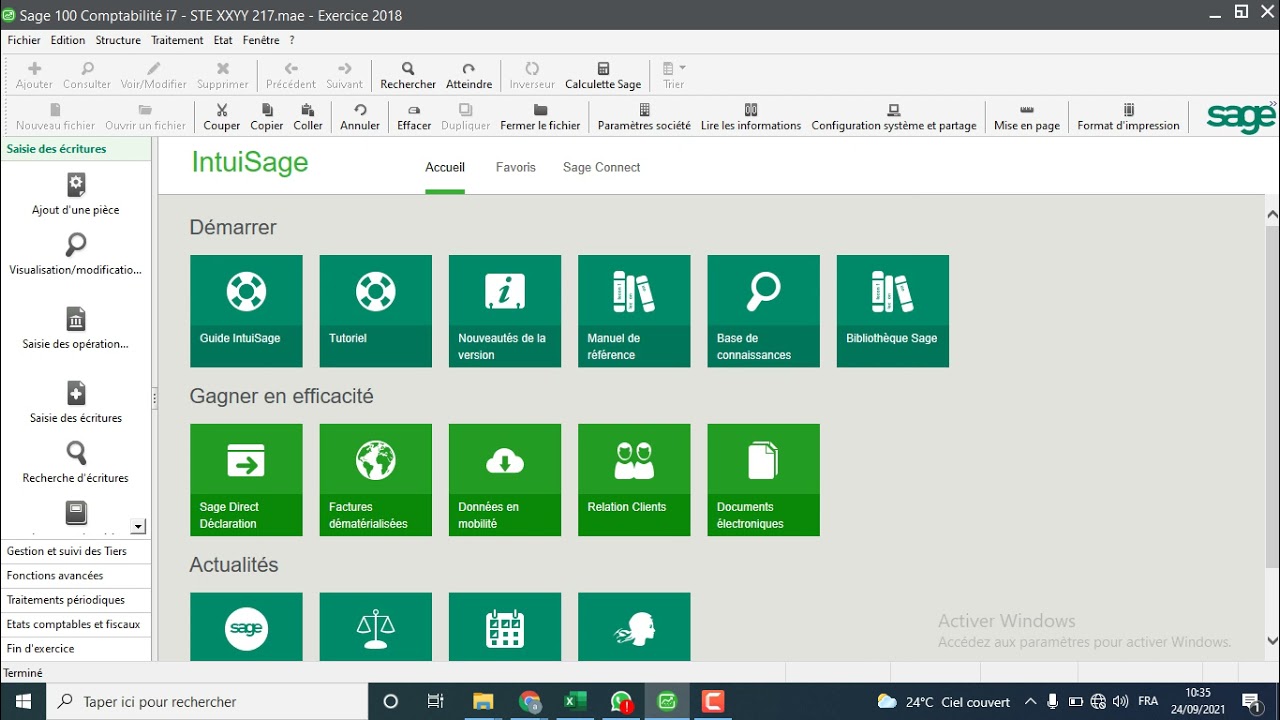This screenshot has height=720, width=1280.
Task: Open the Edition menu
Action: pos(68,41)
